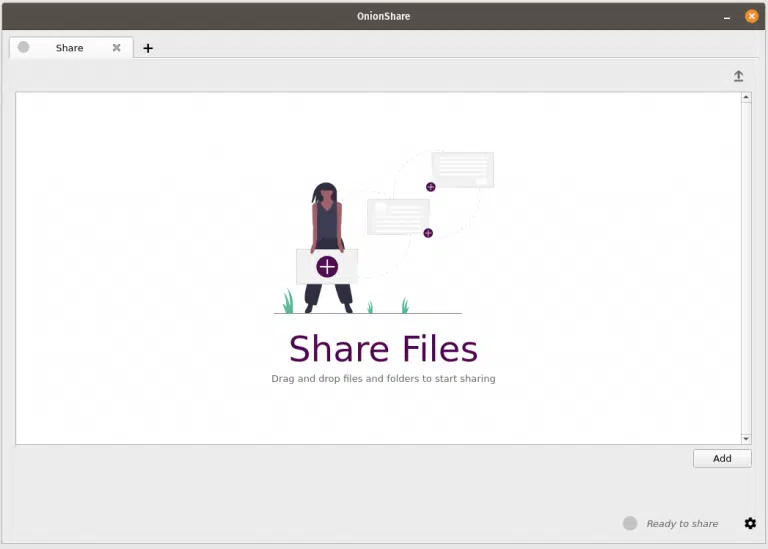This screenshot has height=549, width=768.
Task: Open a new tab with plus icon
Action: coord(148,48)
